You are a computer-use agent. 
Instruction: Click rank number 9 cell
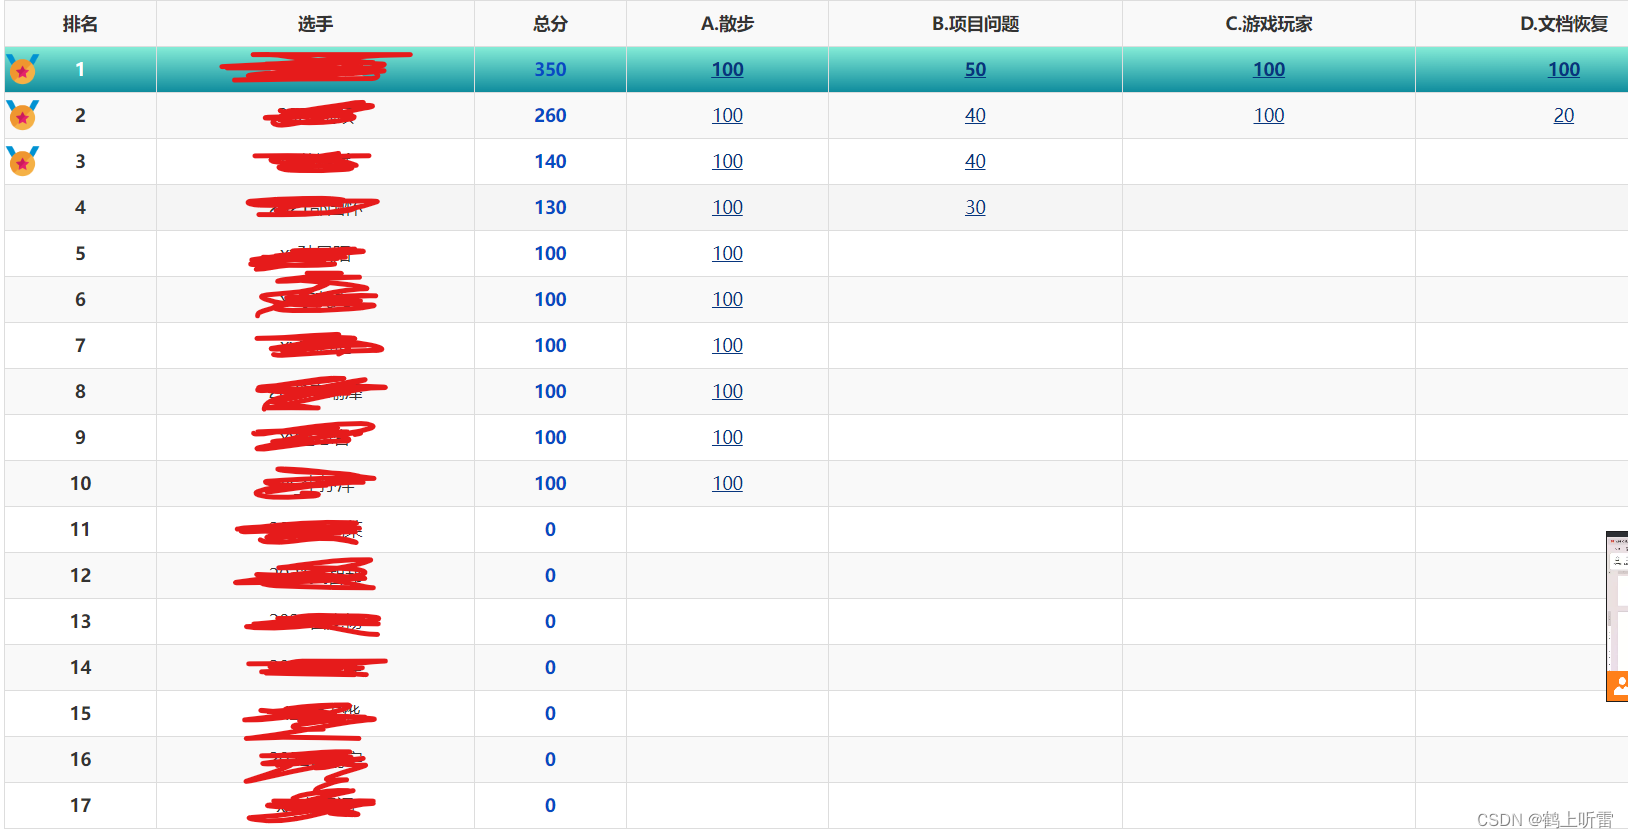click(x=80, y=437)
